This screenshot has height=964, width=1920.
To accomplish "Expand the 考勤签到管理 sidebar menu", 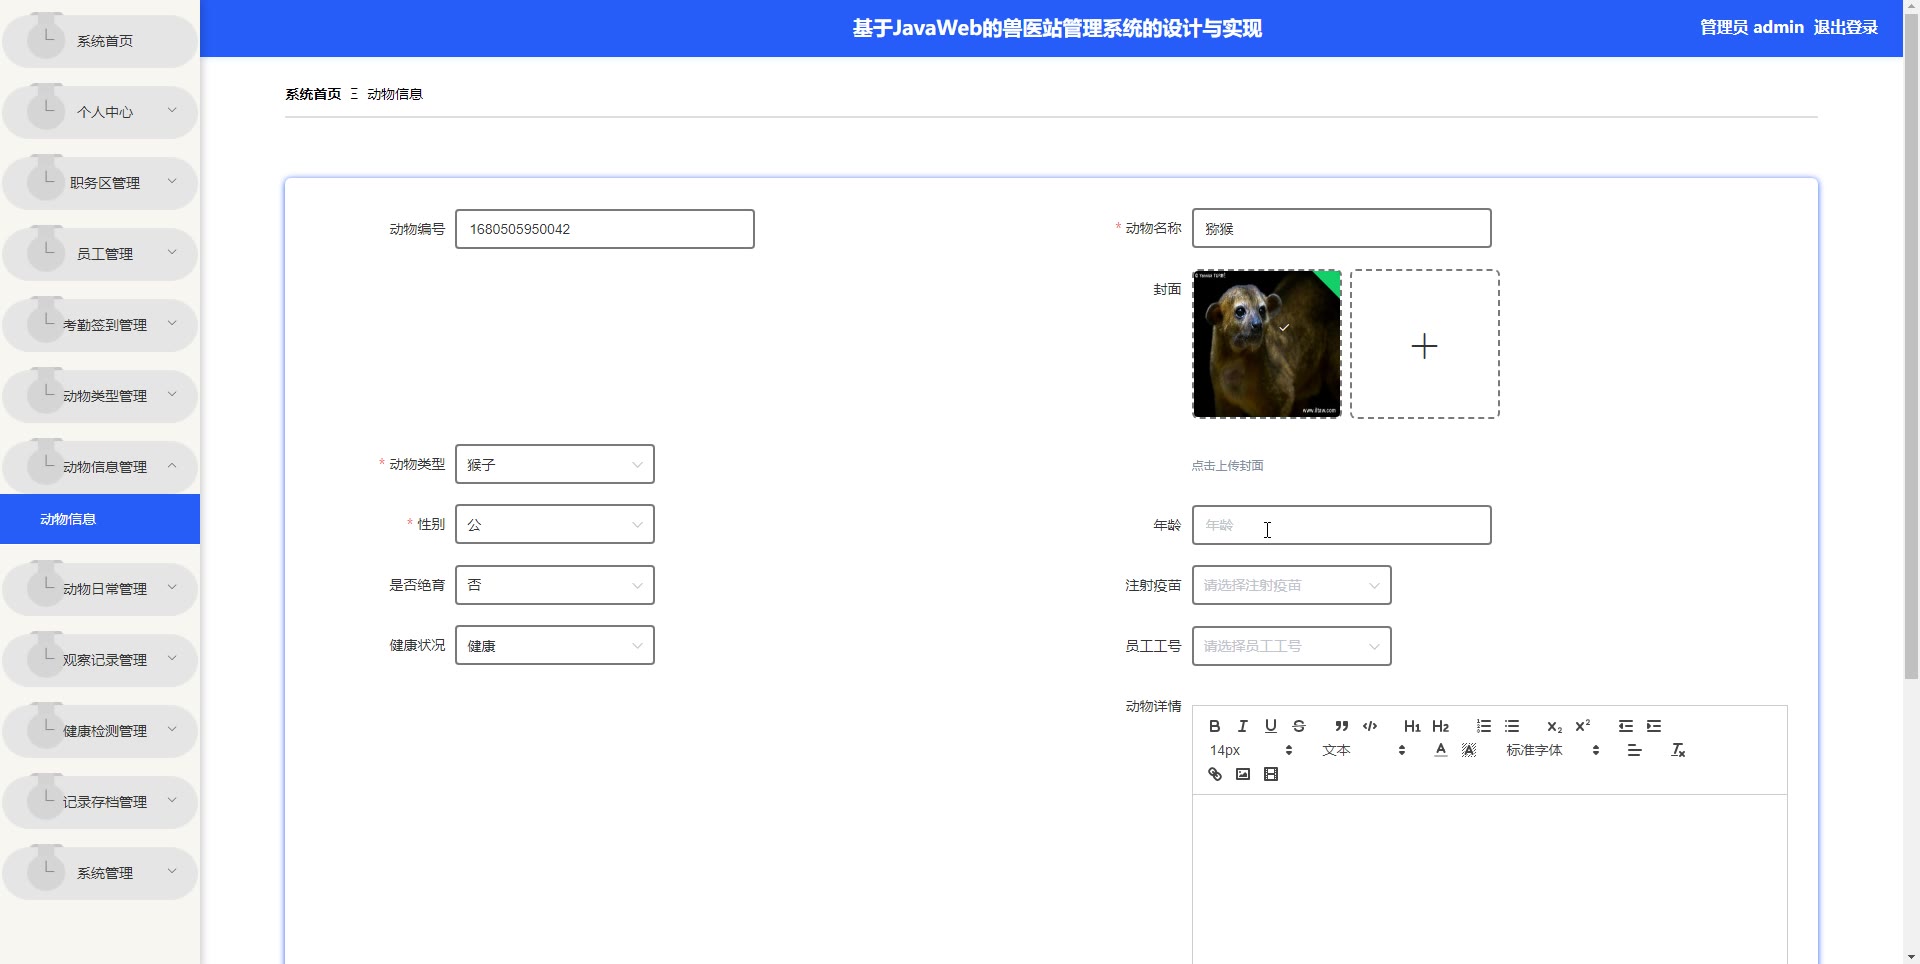I will [100, 325].
